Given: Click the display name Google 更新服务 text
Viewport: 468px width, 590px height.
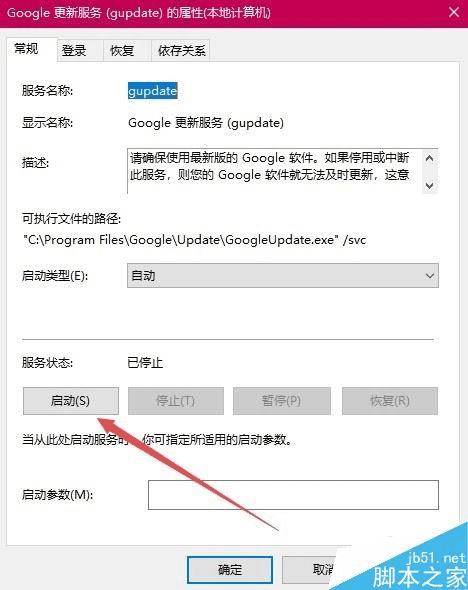Looking at the screenshot, I should [x=206, y=123].
